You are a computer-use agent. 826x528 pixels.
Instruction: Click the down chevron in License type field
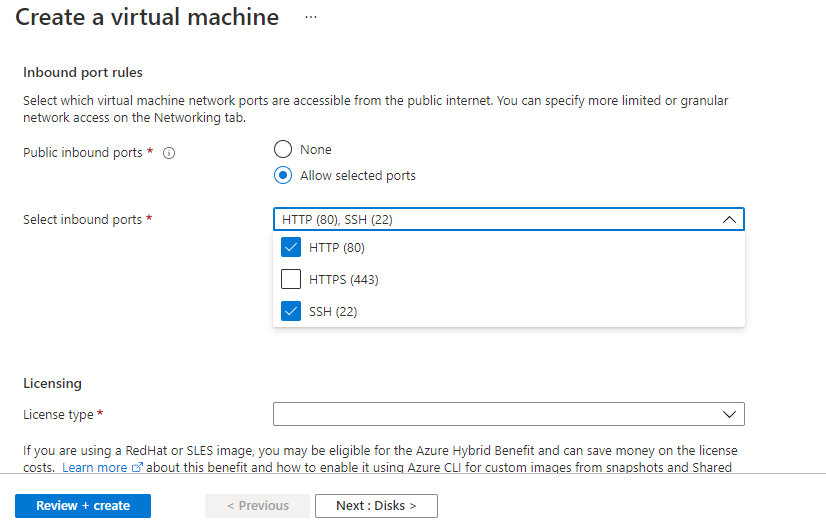pyautogui.click(x=729, y=414)
